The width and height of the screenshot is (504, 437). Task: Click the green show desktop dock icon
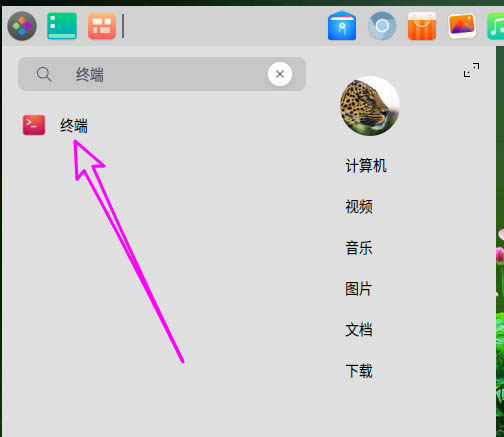coord(62,26)
